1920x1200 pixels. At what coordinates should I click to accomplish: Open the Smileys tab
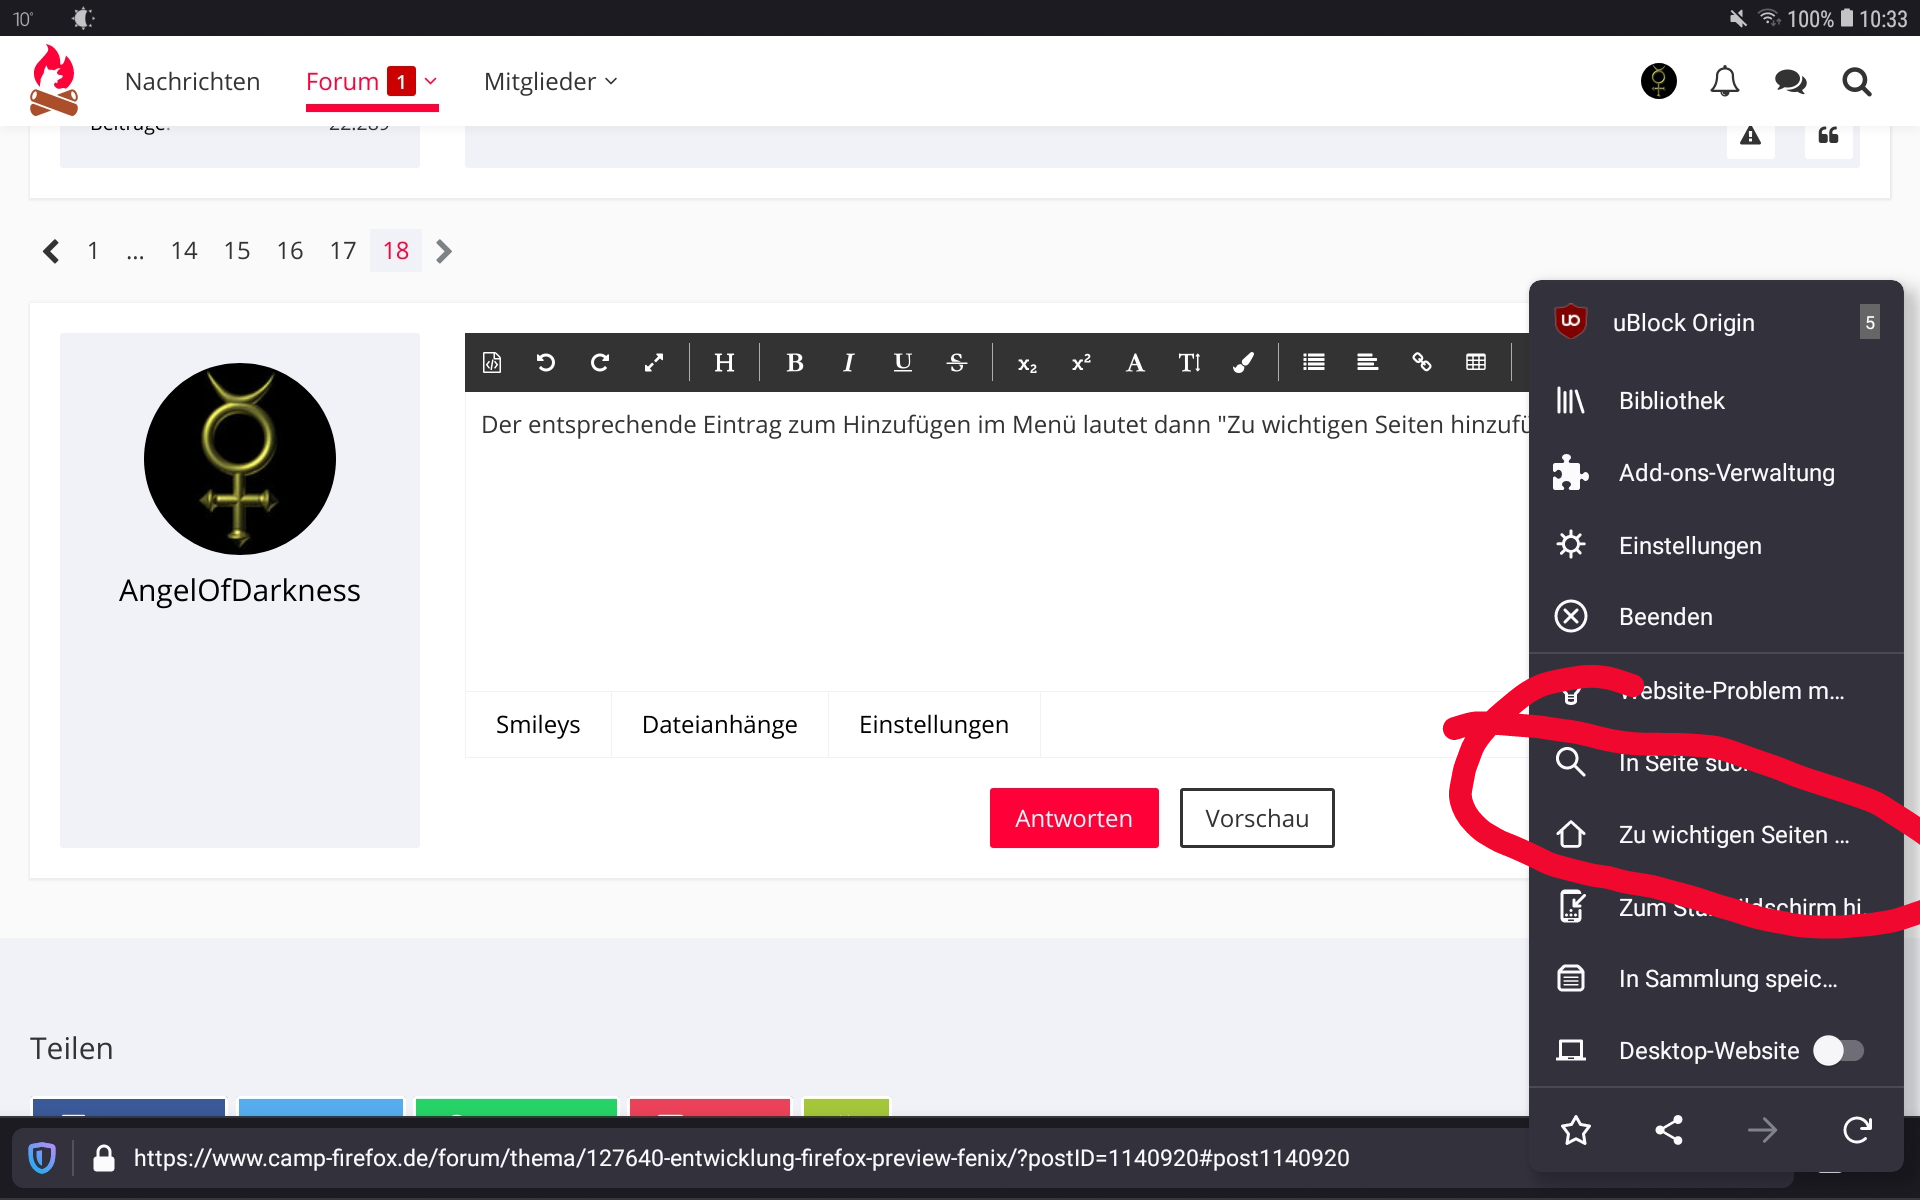[538, 725]
